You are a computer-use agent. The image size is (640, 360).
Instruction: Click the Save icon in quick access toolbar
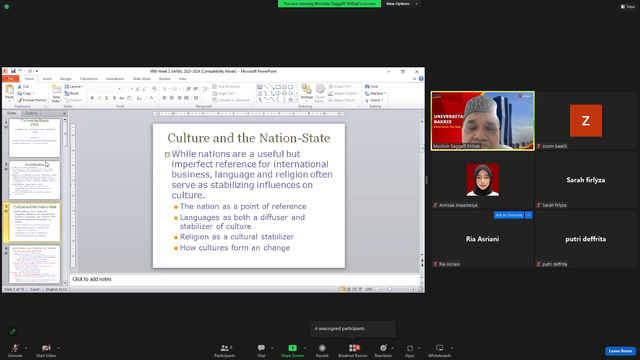tap(13, 71)
